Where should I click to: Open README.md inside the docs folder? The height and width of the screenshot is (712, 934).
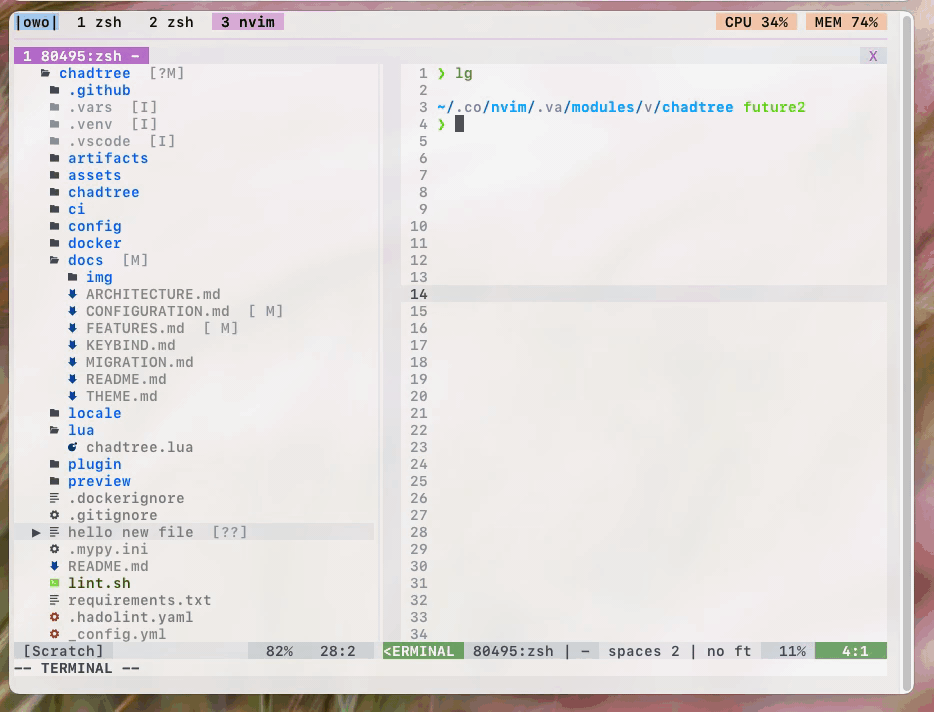[x=126, y=379]
